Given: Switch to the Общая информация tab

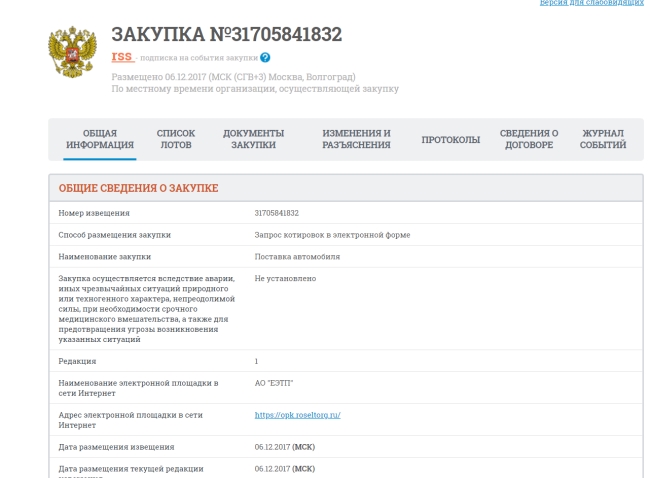Looking at the screenshot, I should (100, 139).
